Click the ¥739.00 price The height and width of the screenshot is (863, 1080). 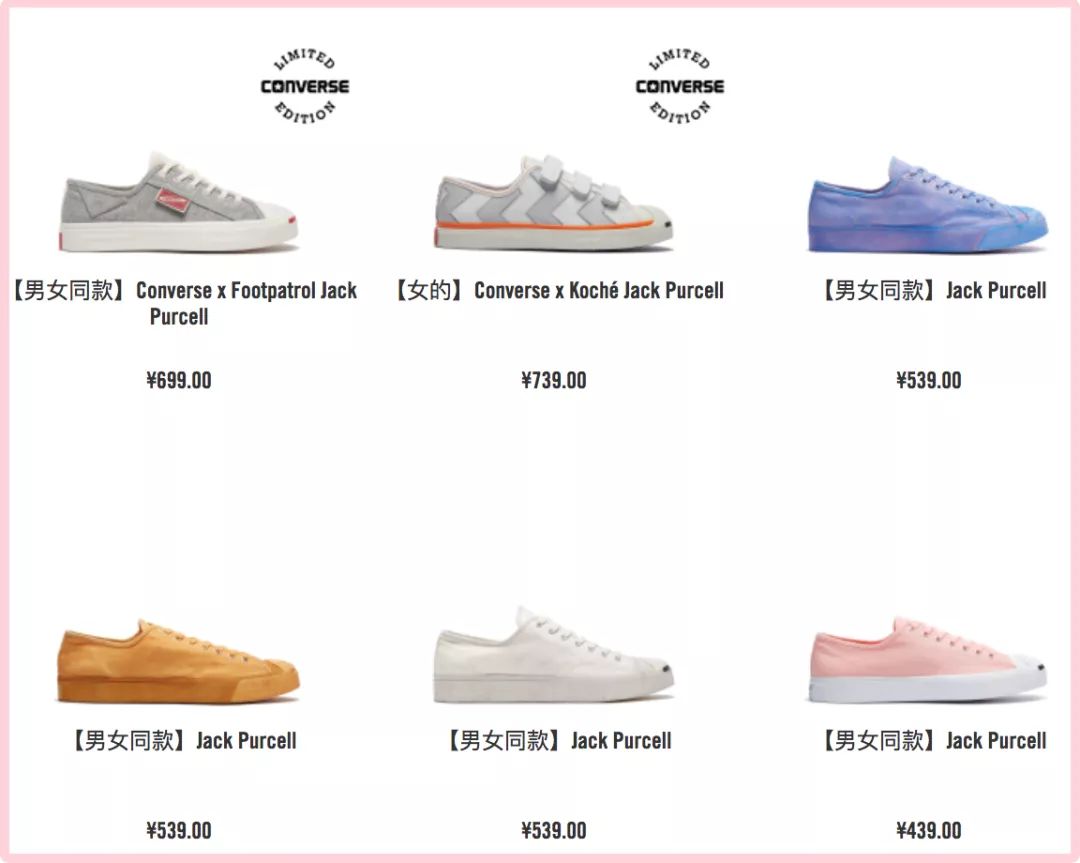[553, 380]
